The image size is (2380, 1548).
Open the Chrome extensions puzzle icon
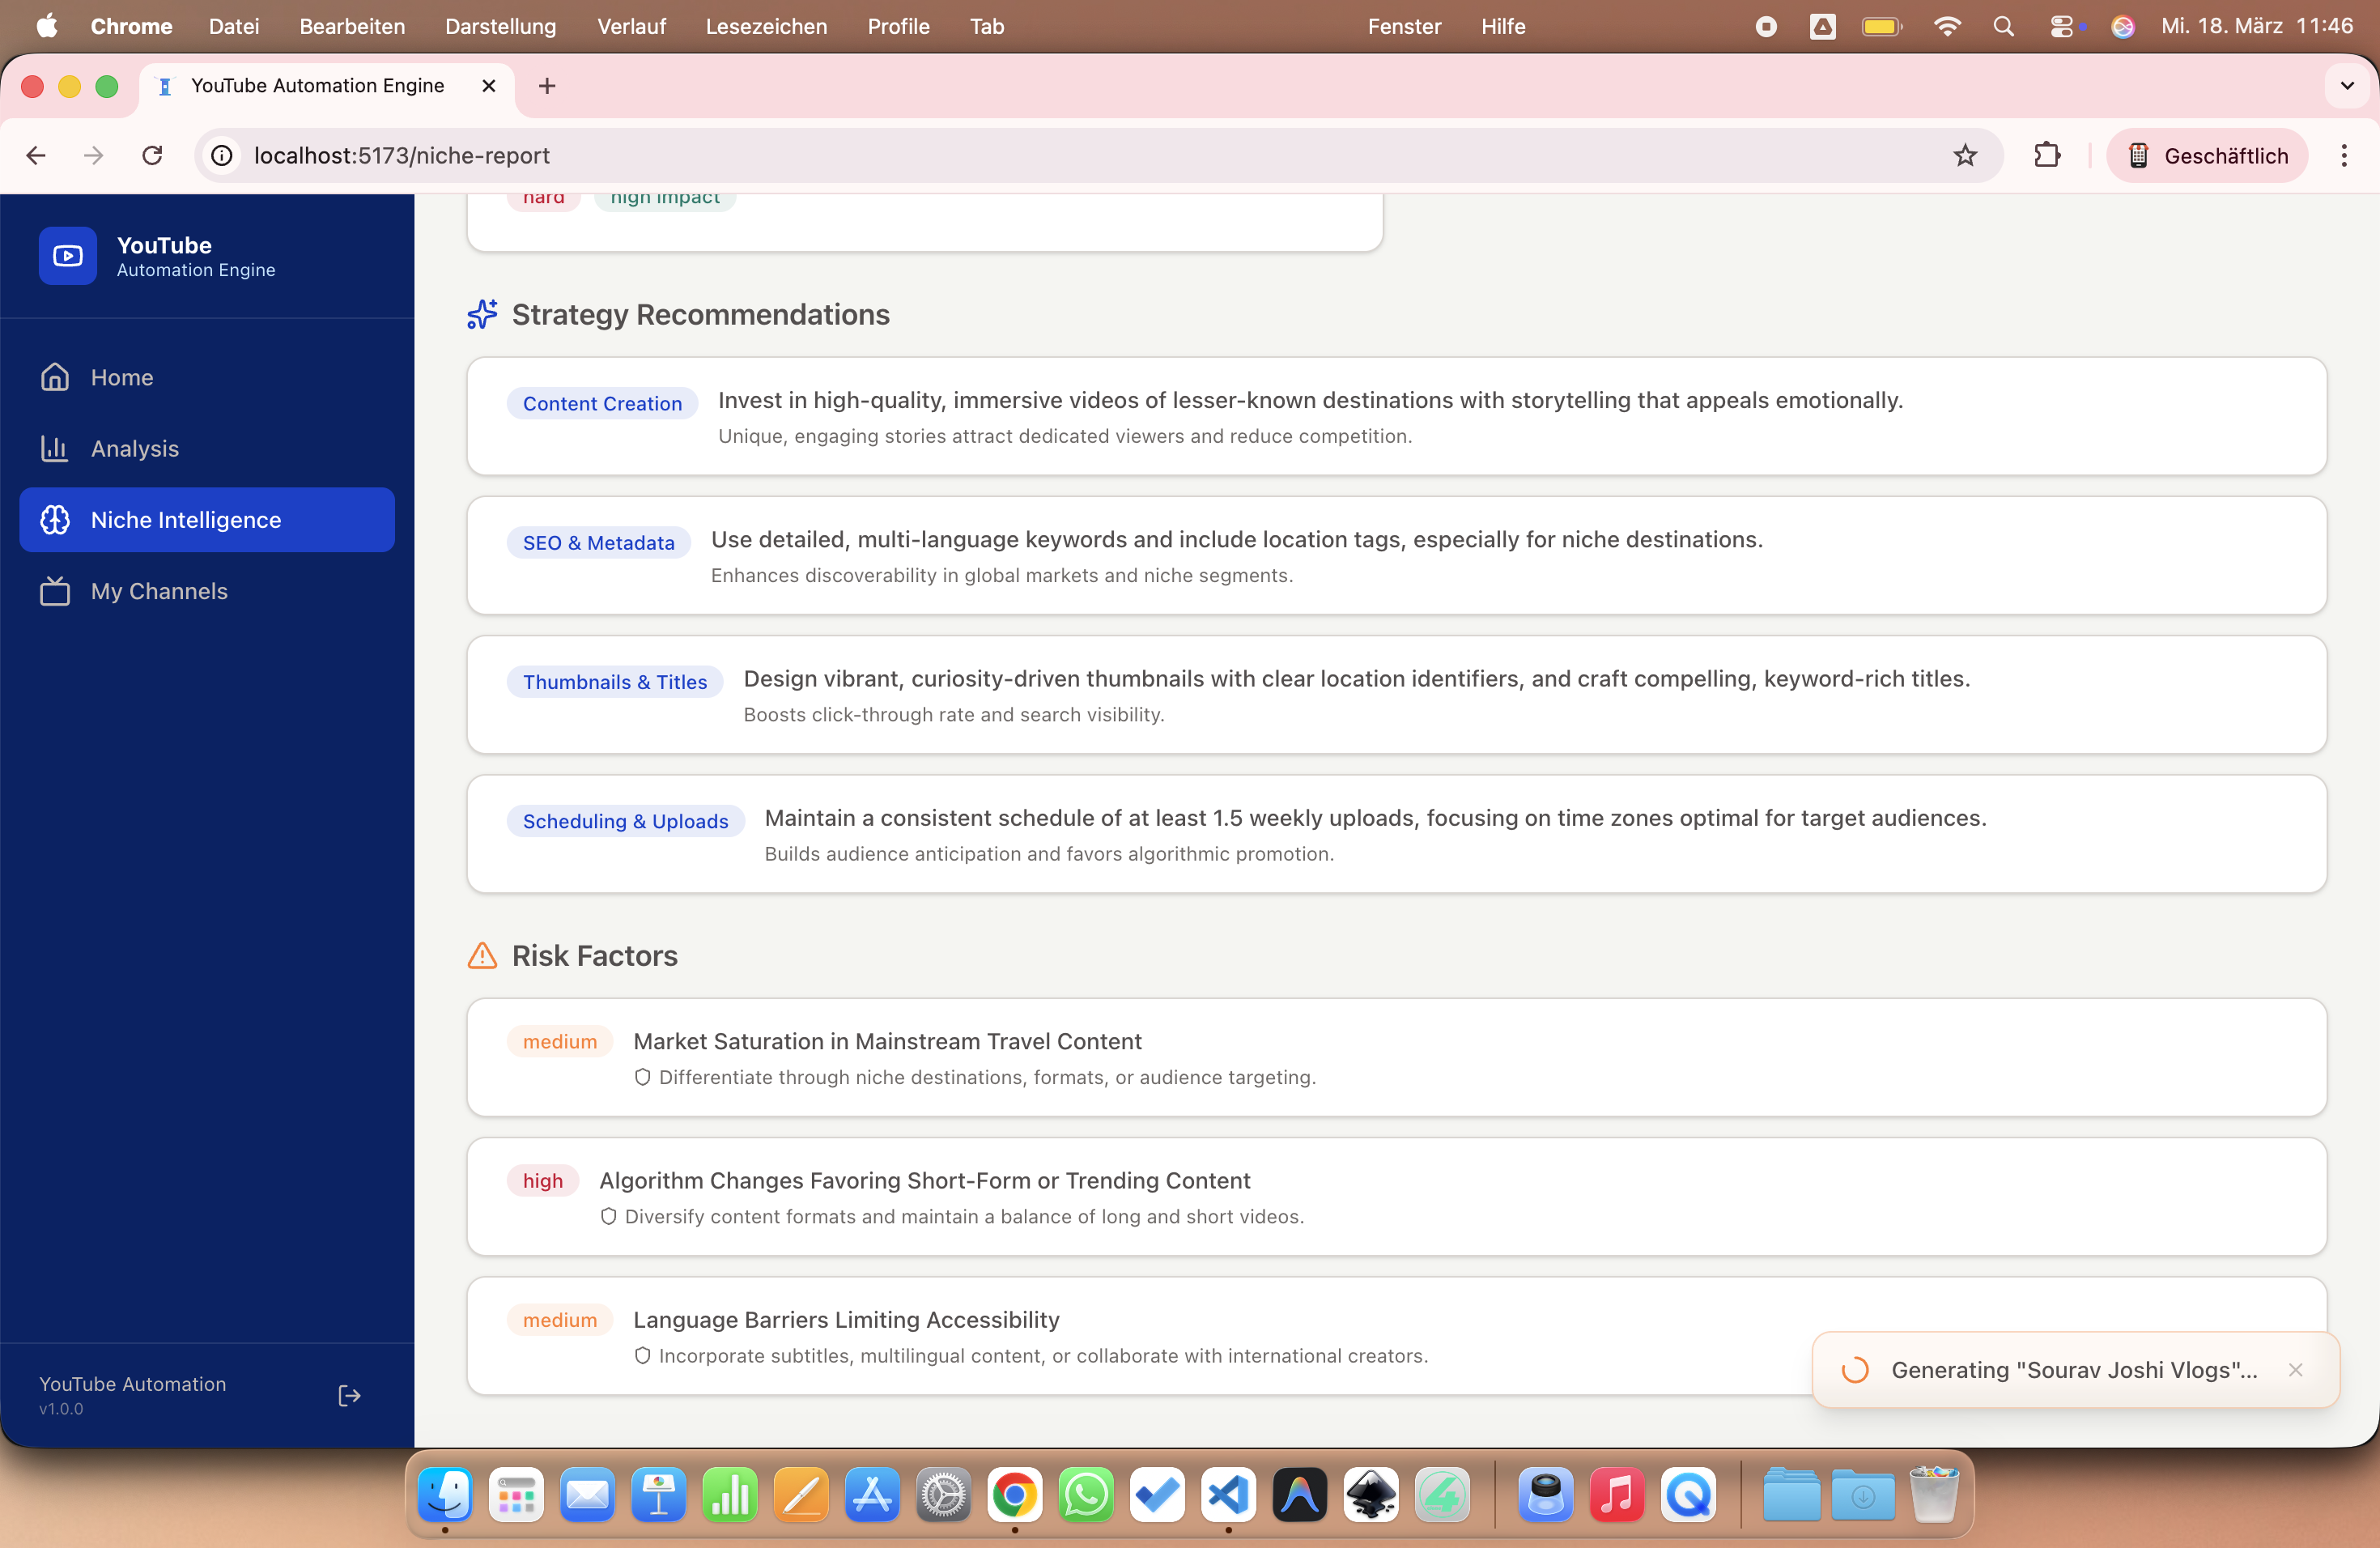2046,155
